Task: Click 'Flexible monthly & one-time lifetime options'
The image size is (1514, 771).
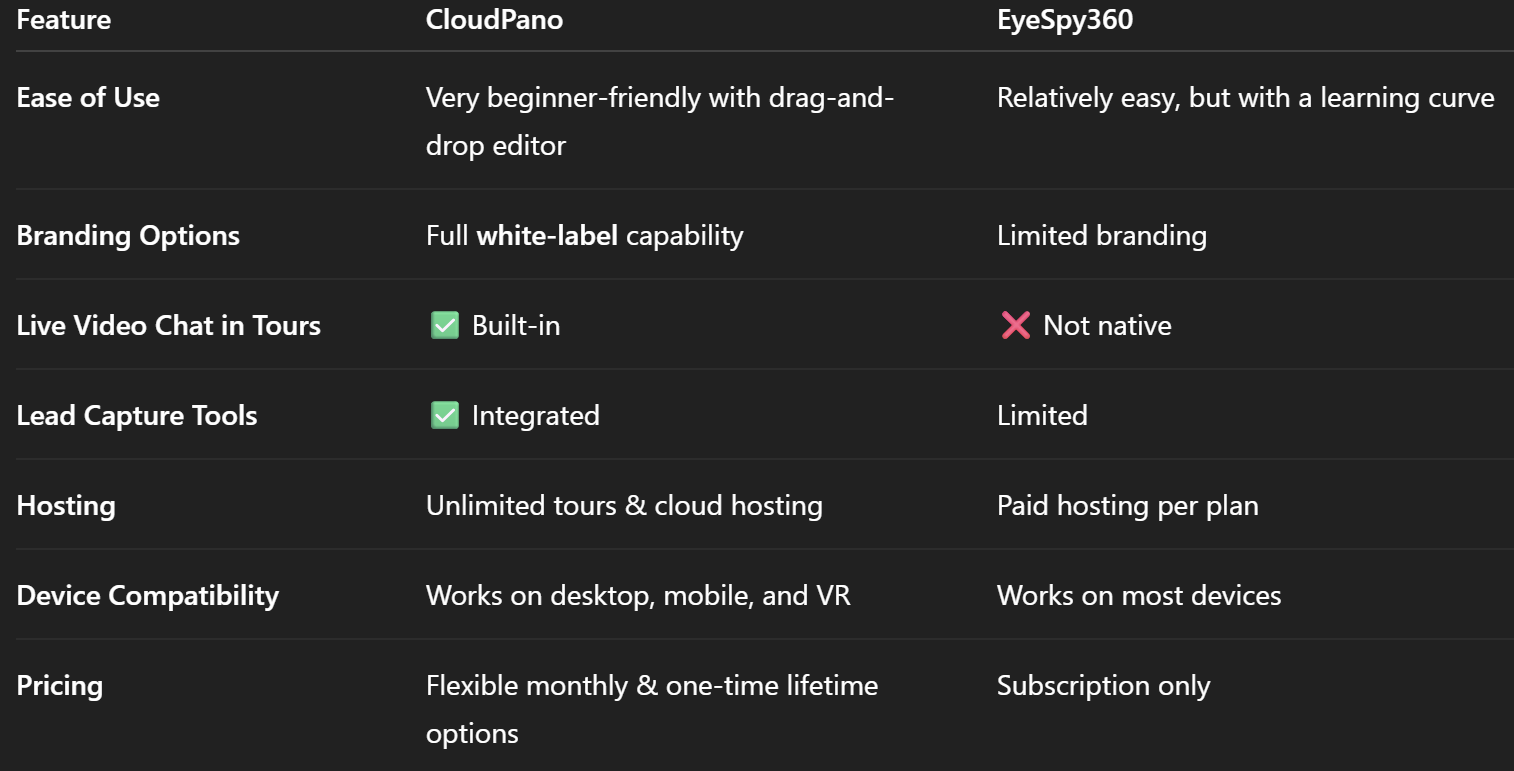Action: (652, 709)
